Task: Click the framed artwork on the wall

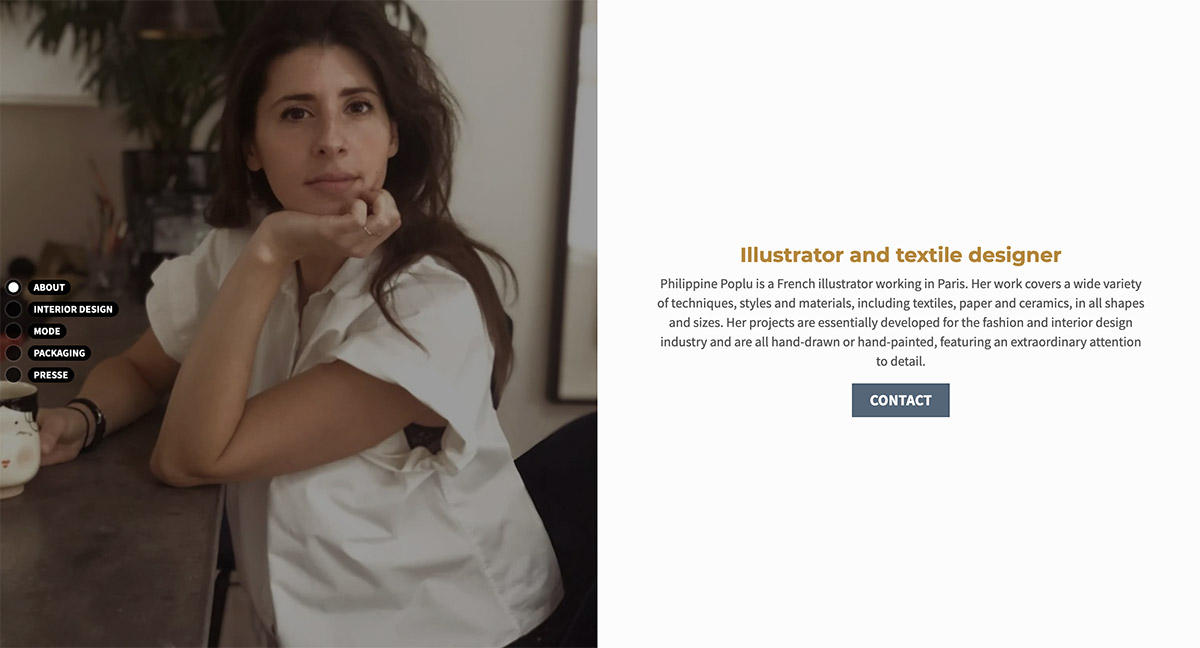Action: 577,200
